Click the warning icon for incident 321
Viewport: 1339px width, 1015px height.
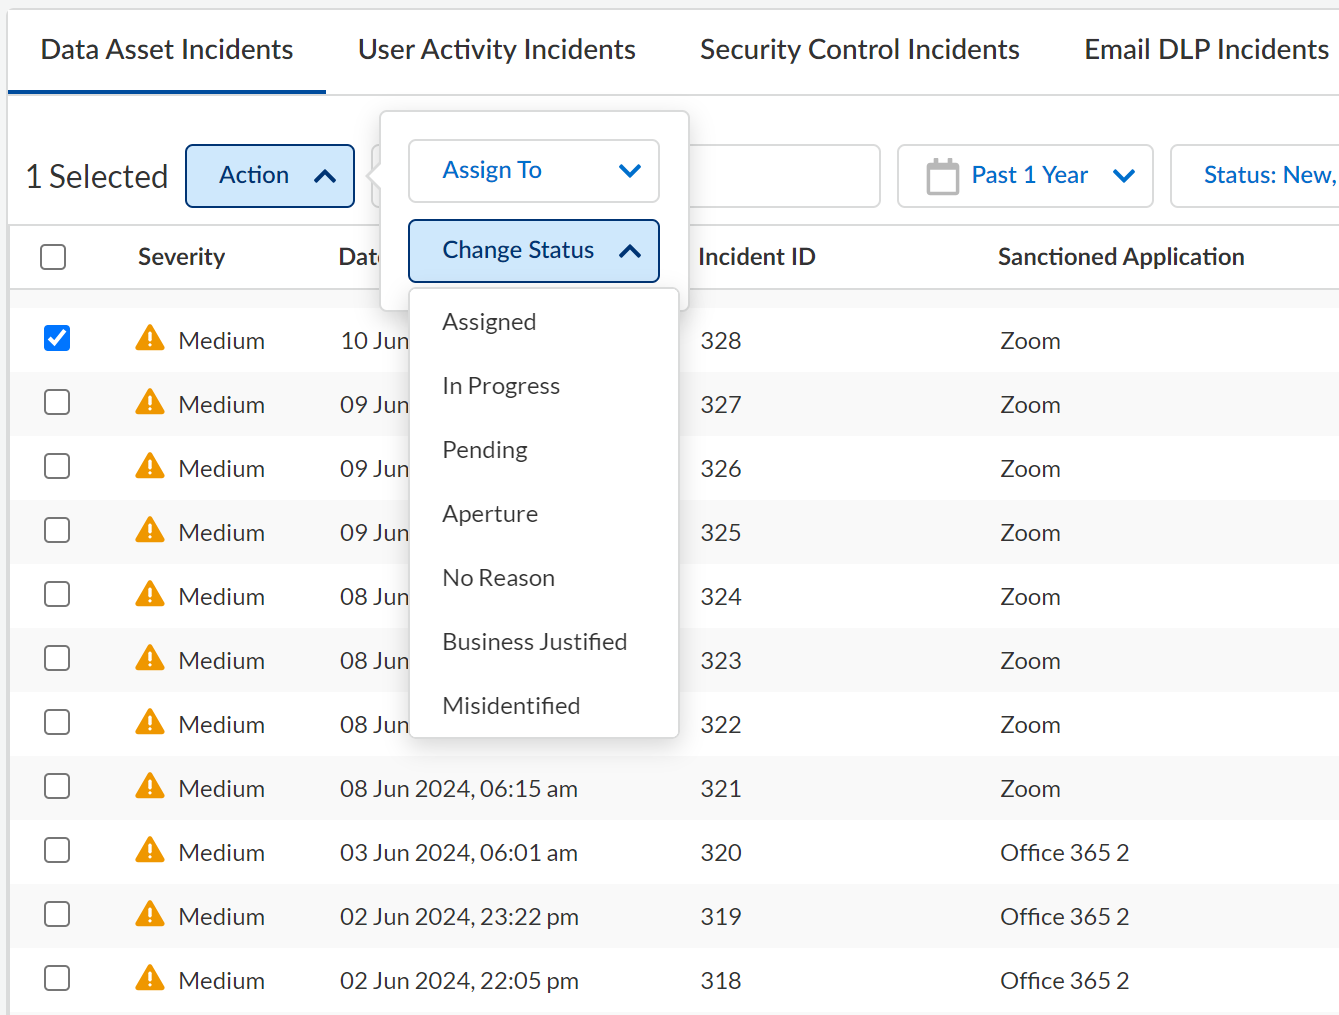(150, 787)
